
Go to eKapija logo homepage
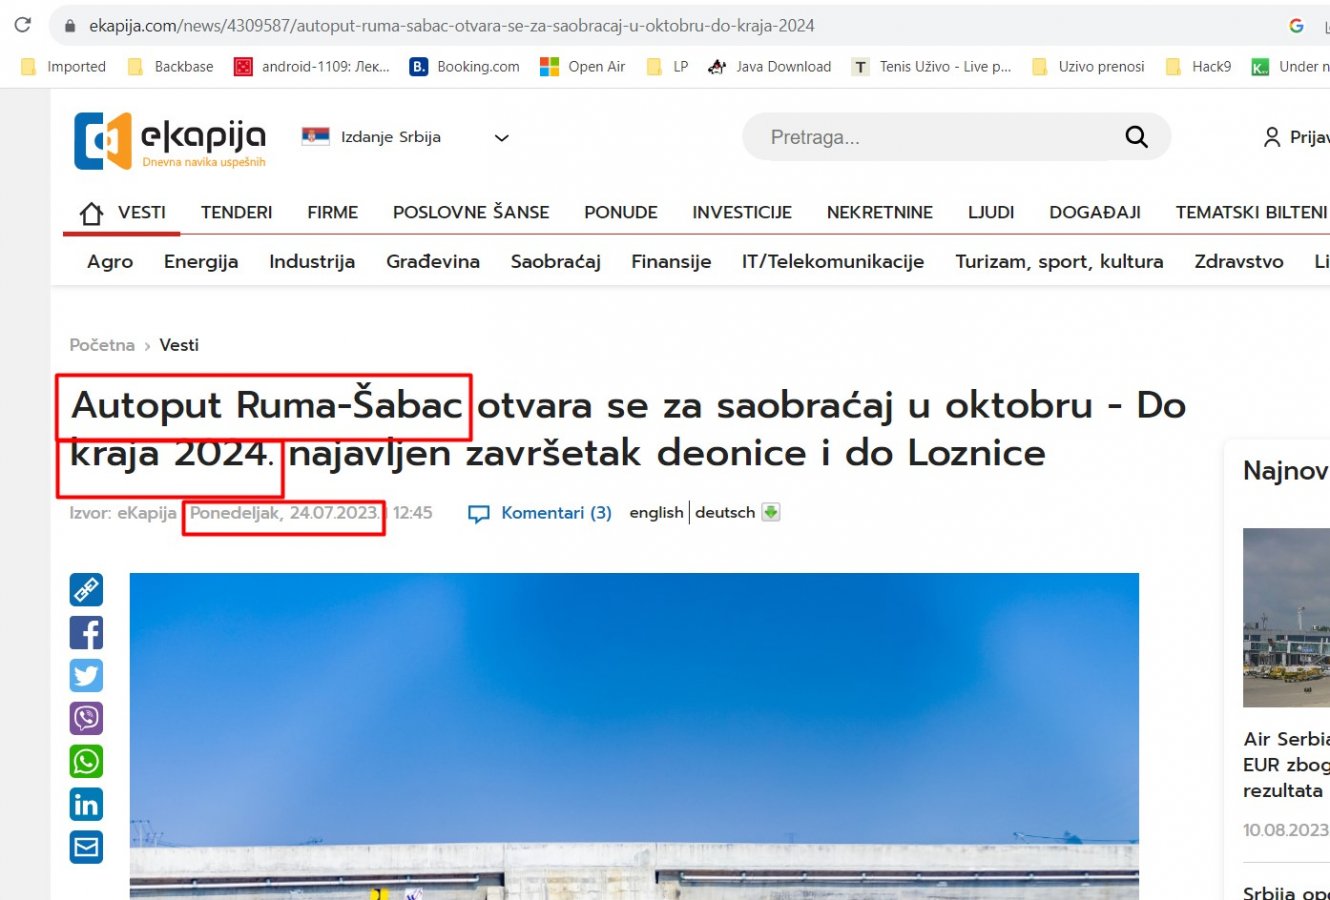click(170, 140)
